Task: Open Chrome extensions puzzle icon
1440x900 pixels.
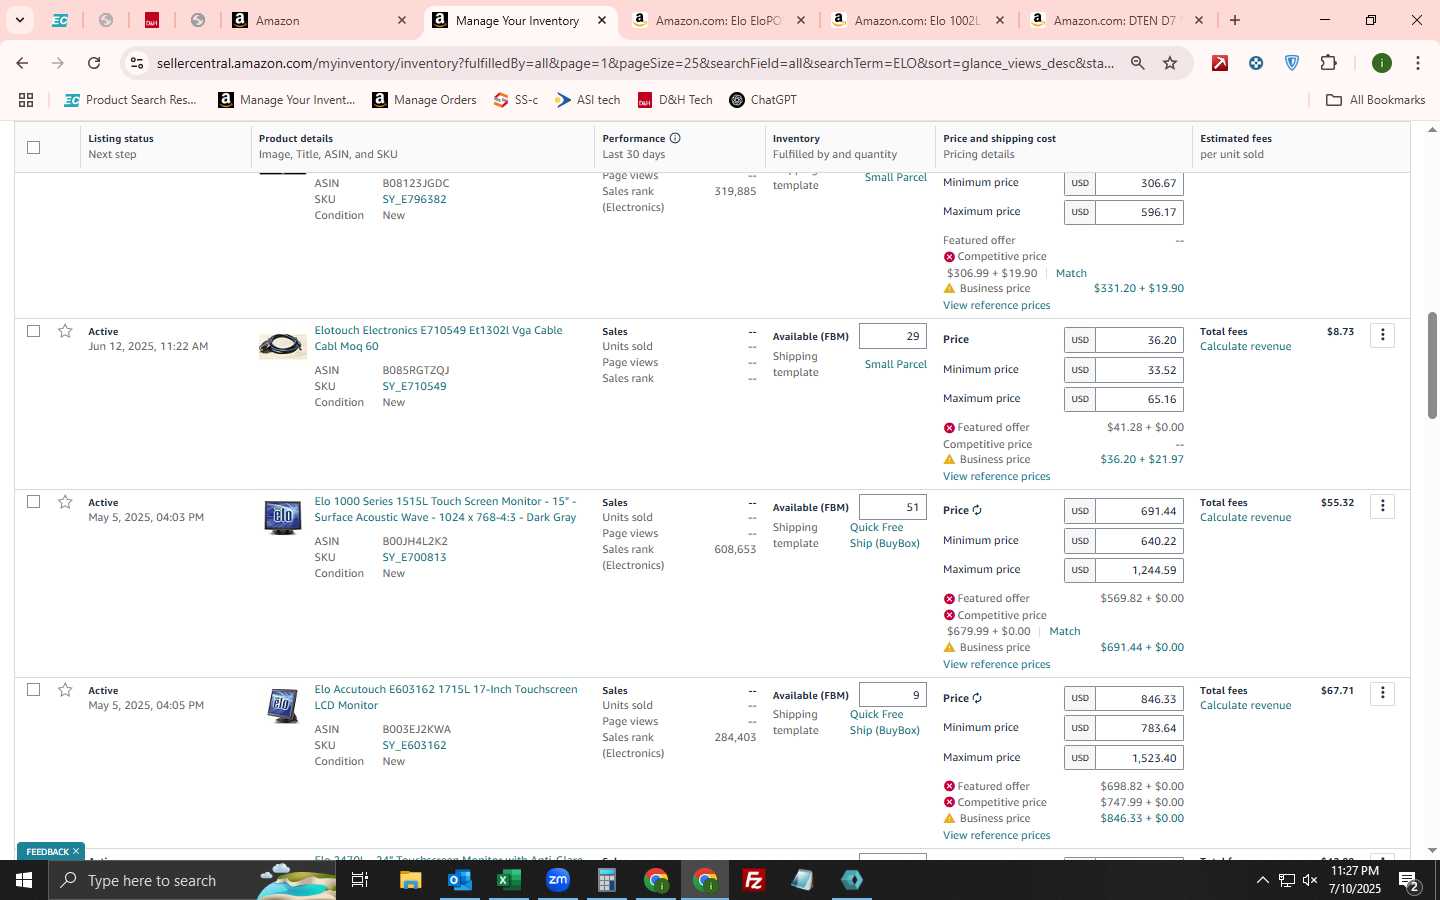Action: tap(1328, 63)
